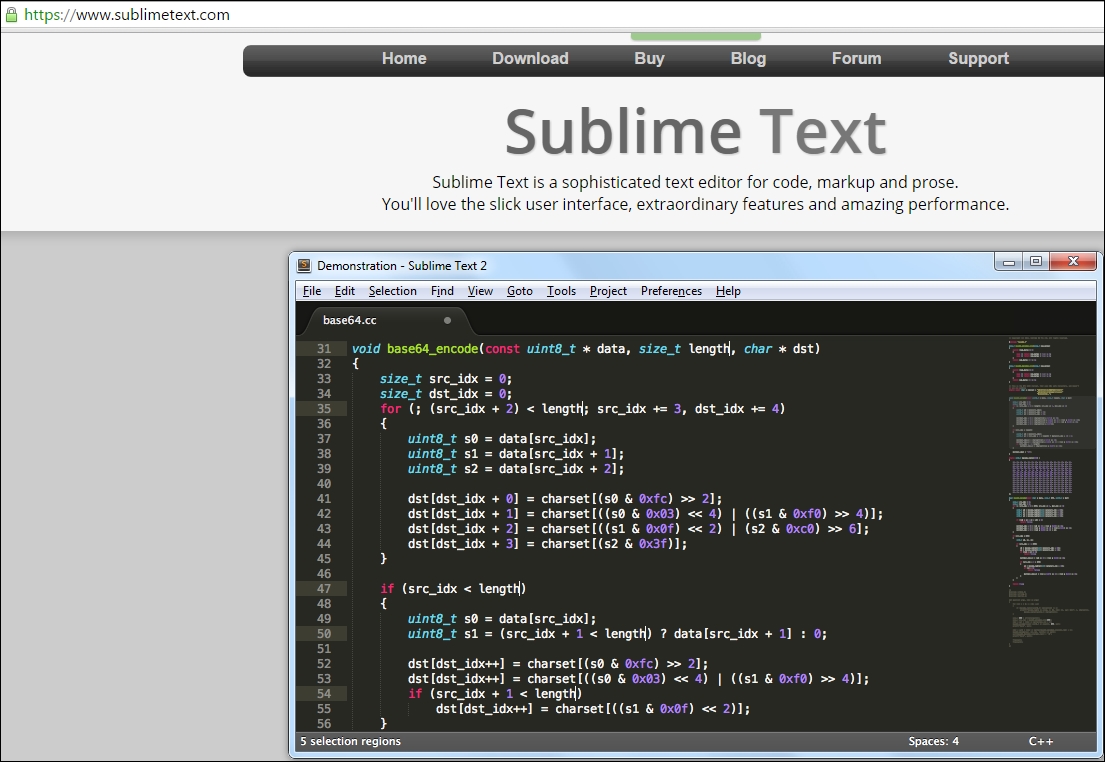The height and width of the screenshot is (762, 1105).
Task: Click the 'Demonstration - Sublime Text 2' window title
Action: 402,266
